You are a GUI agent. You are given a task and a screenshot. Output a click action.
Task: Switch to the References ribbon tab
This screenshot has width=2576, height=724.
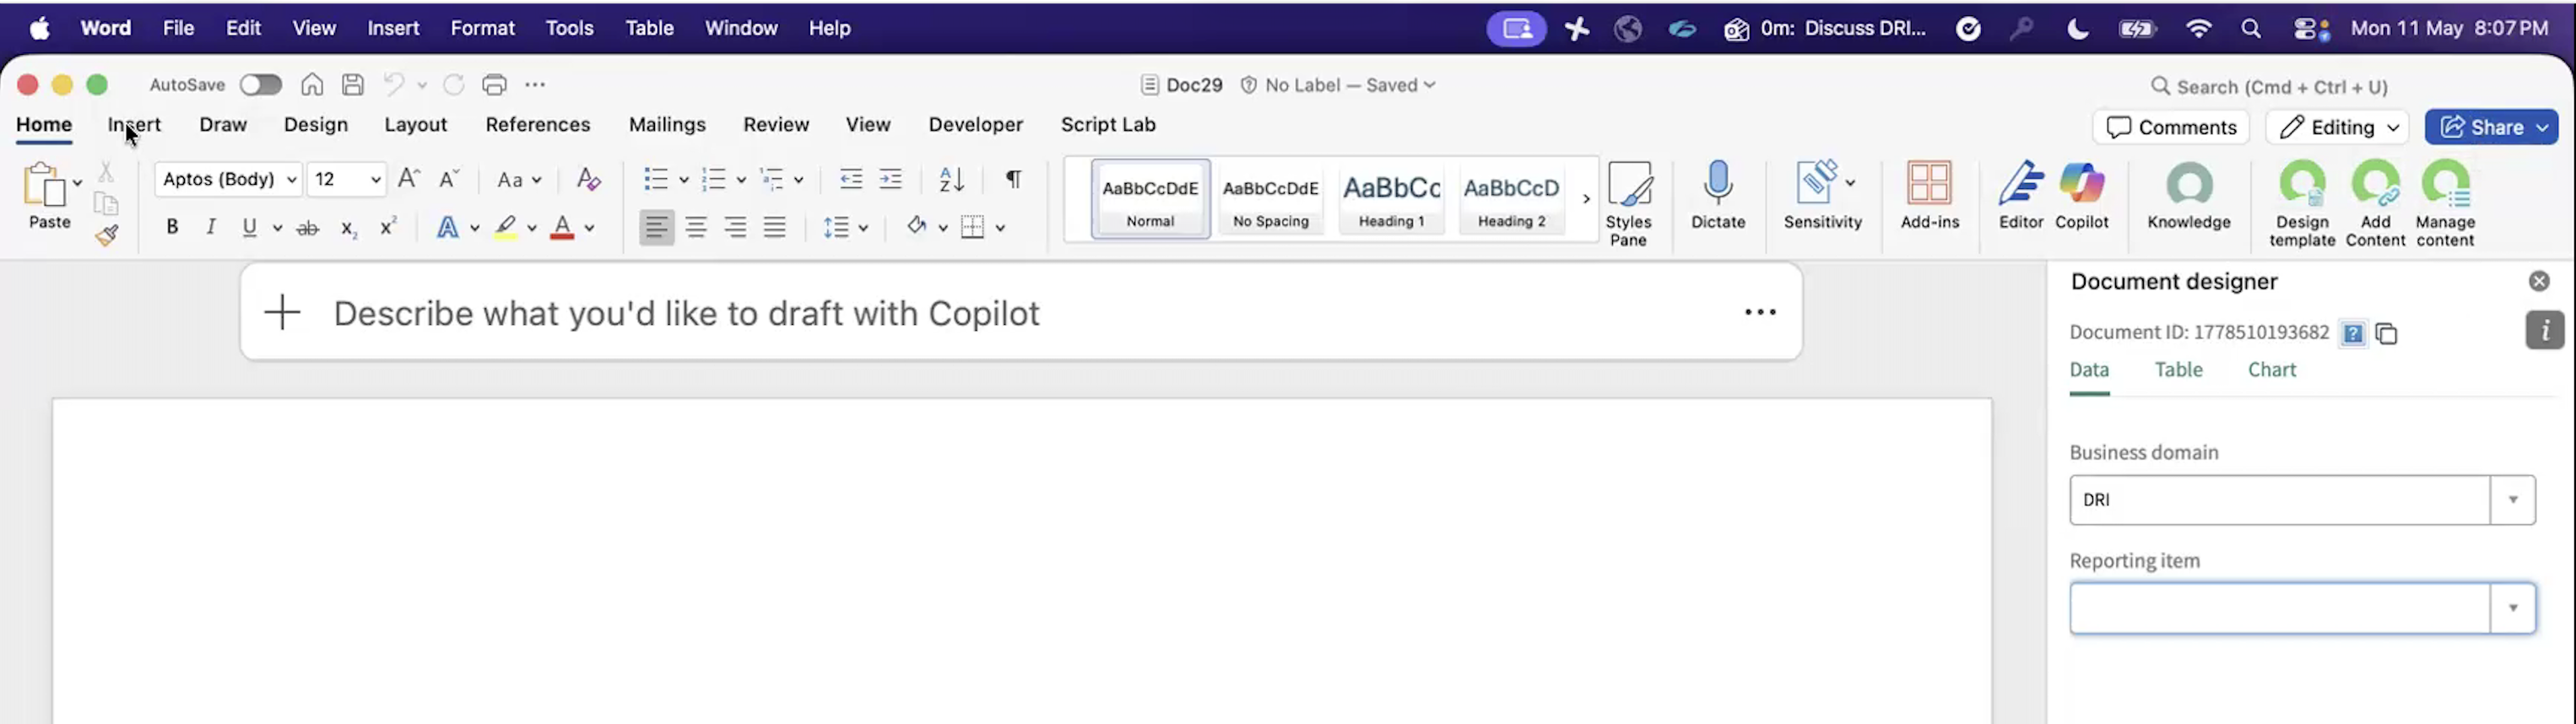(538, 125)
